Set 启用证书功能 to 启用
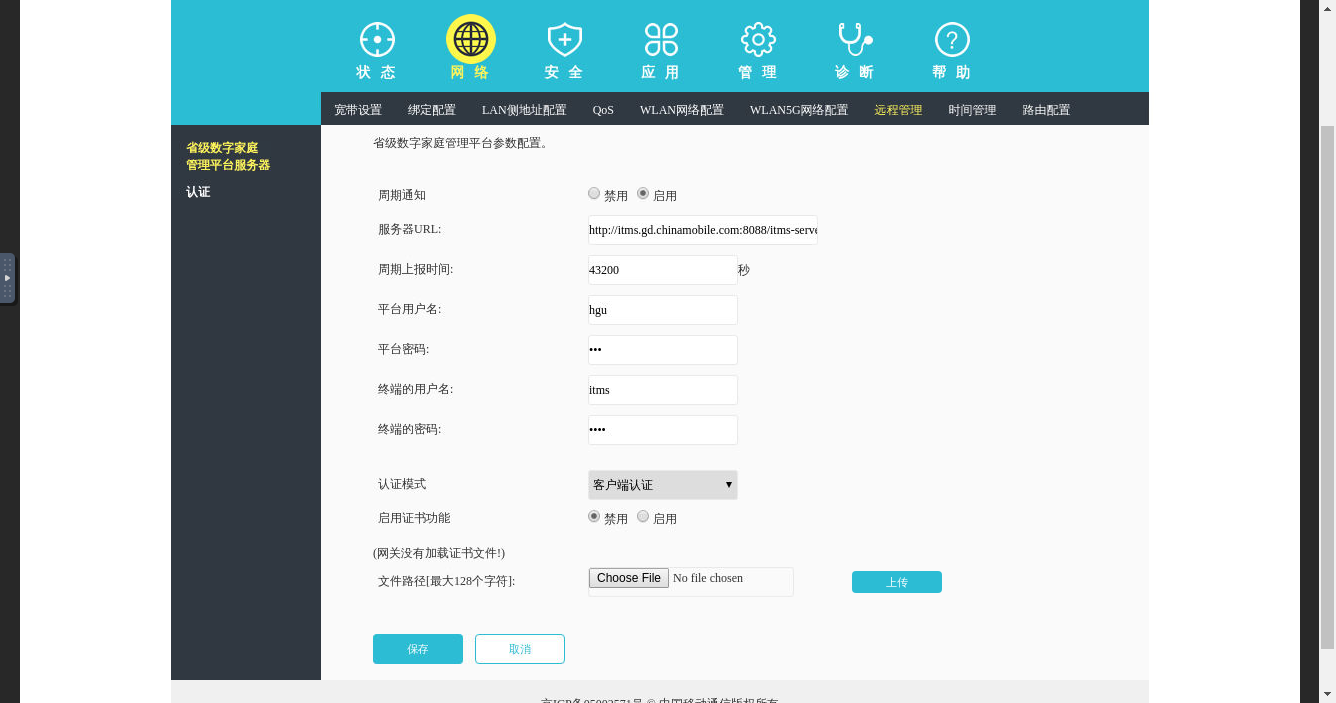This screenshot has height=703, width=1336. tap(643, 516)
